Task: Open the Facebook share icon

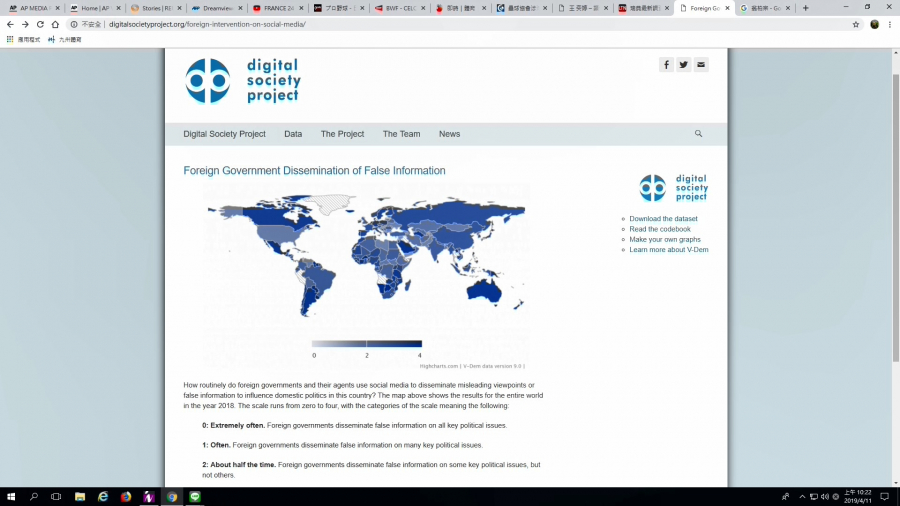Action: coord(666,65)
